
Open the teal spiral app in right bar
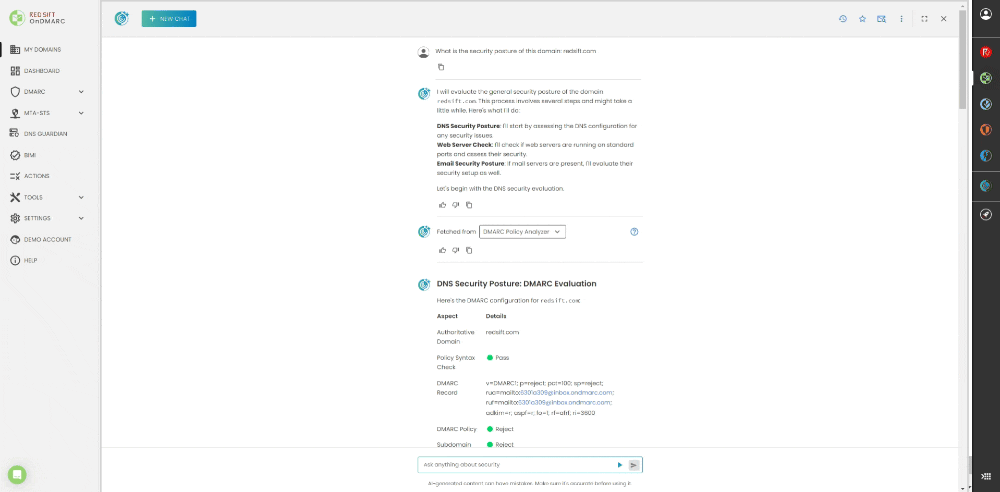point(985,186)
